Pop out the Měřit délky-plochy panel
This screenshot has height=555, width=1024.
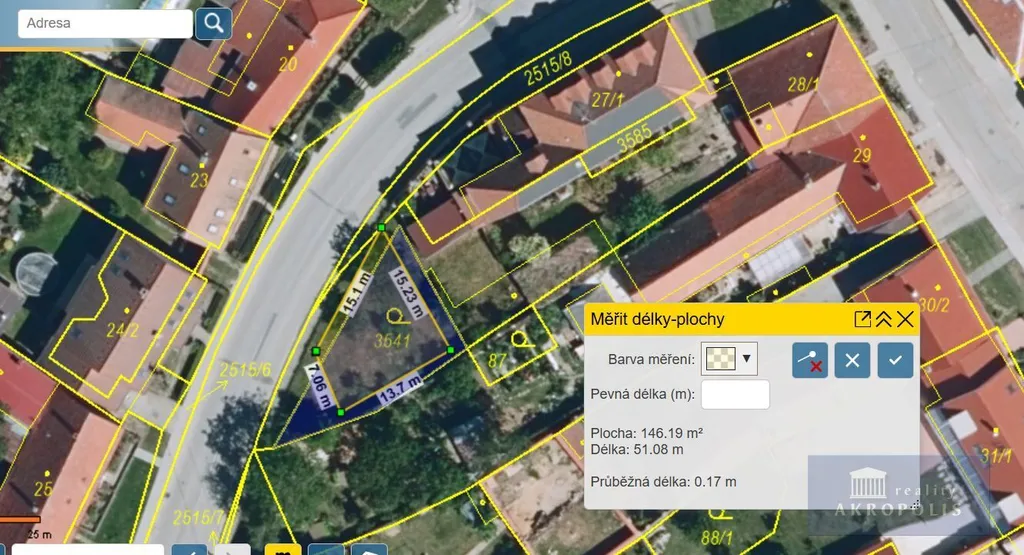click(862, 319)
